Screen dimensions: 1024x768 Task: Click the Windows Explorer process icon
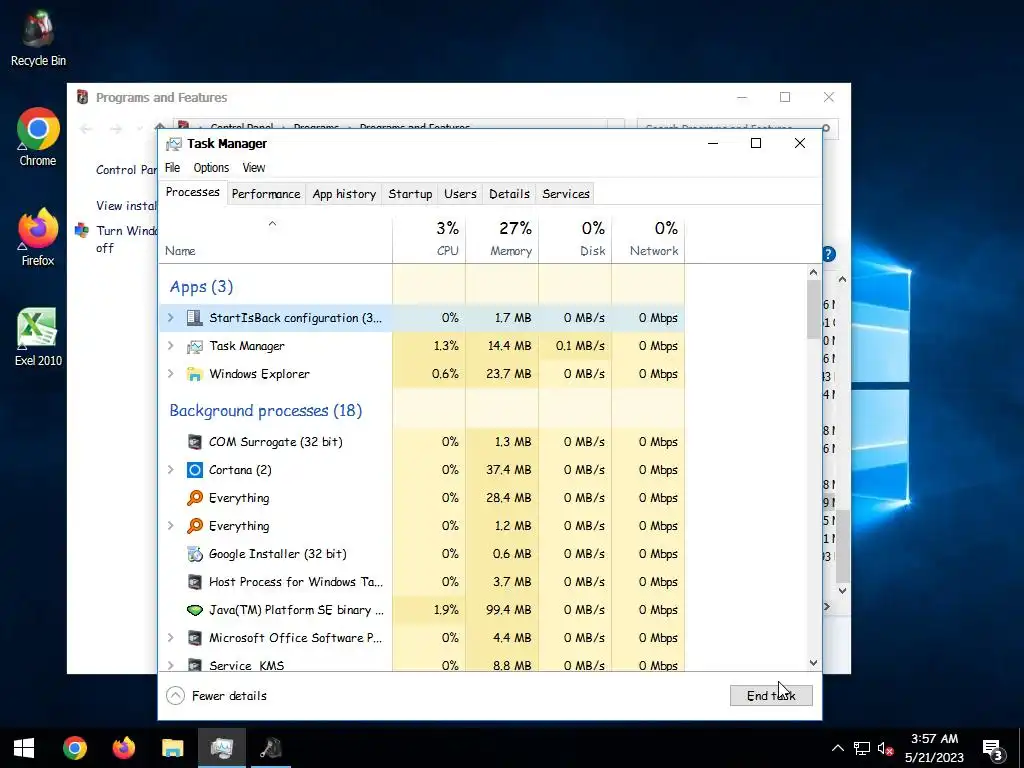[195, 374]
